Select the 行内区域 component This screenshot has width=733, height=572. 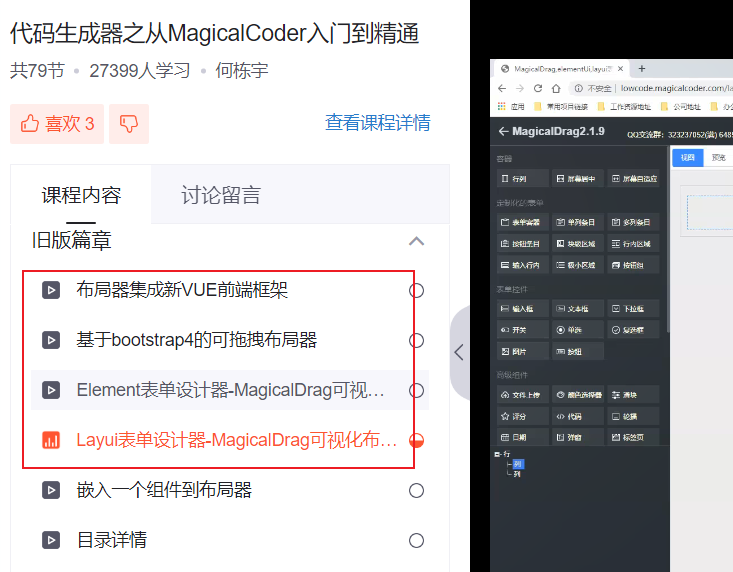point(633,243)
